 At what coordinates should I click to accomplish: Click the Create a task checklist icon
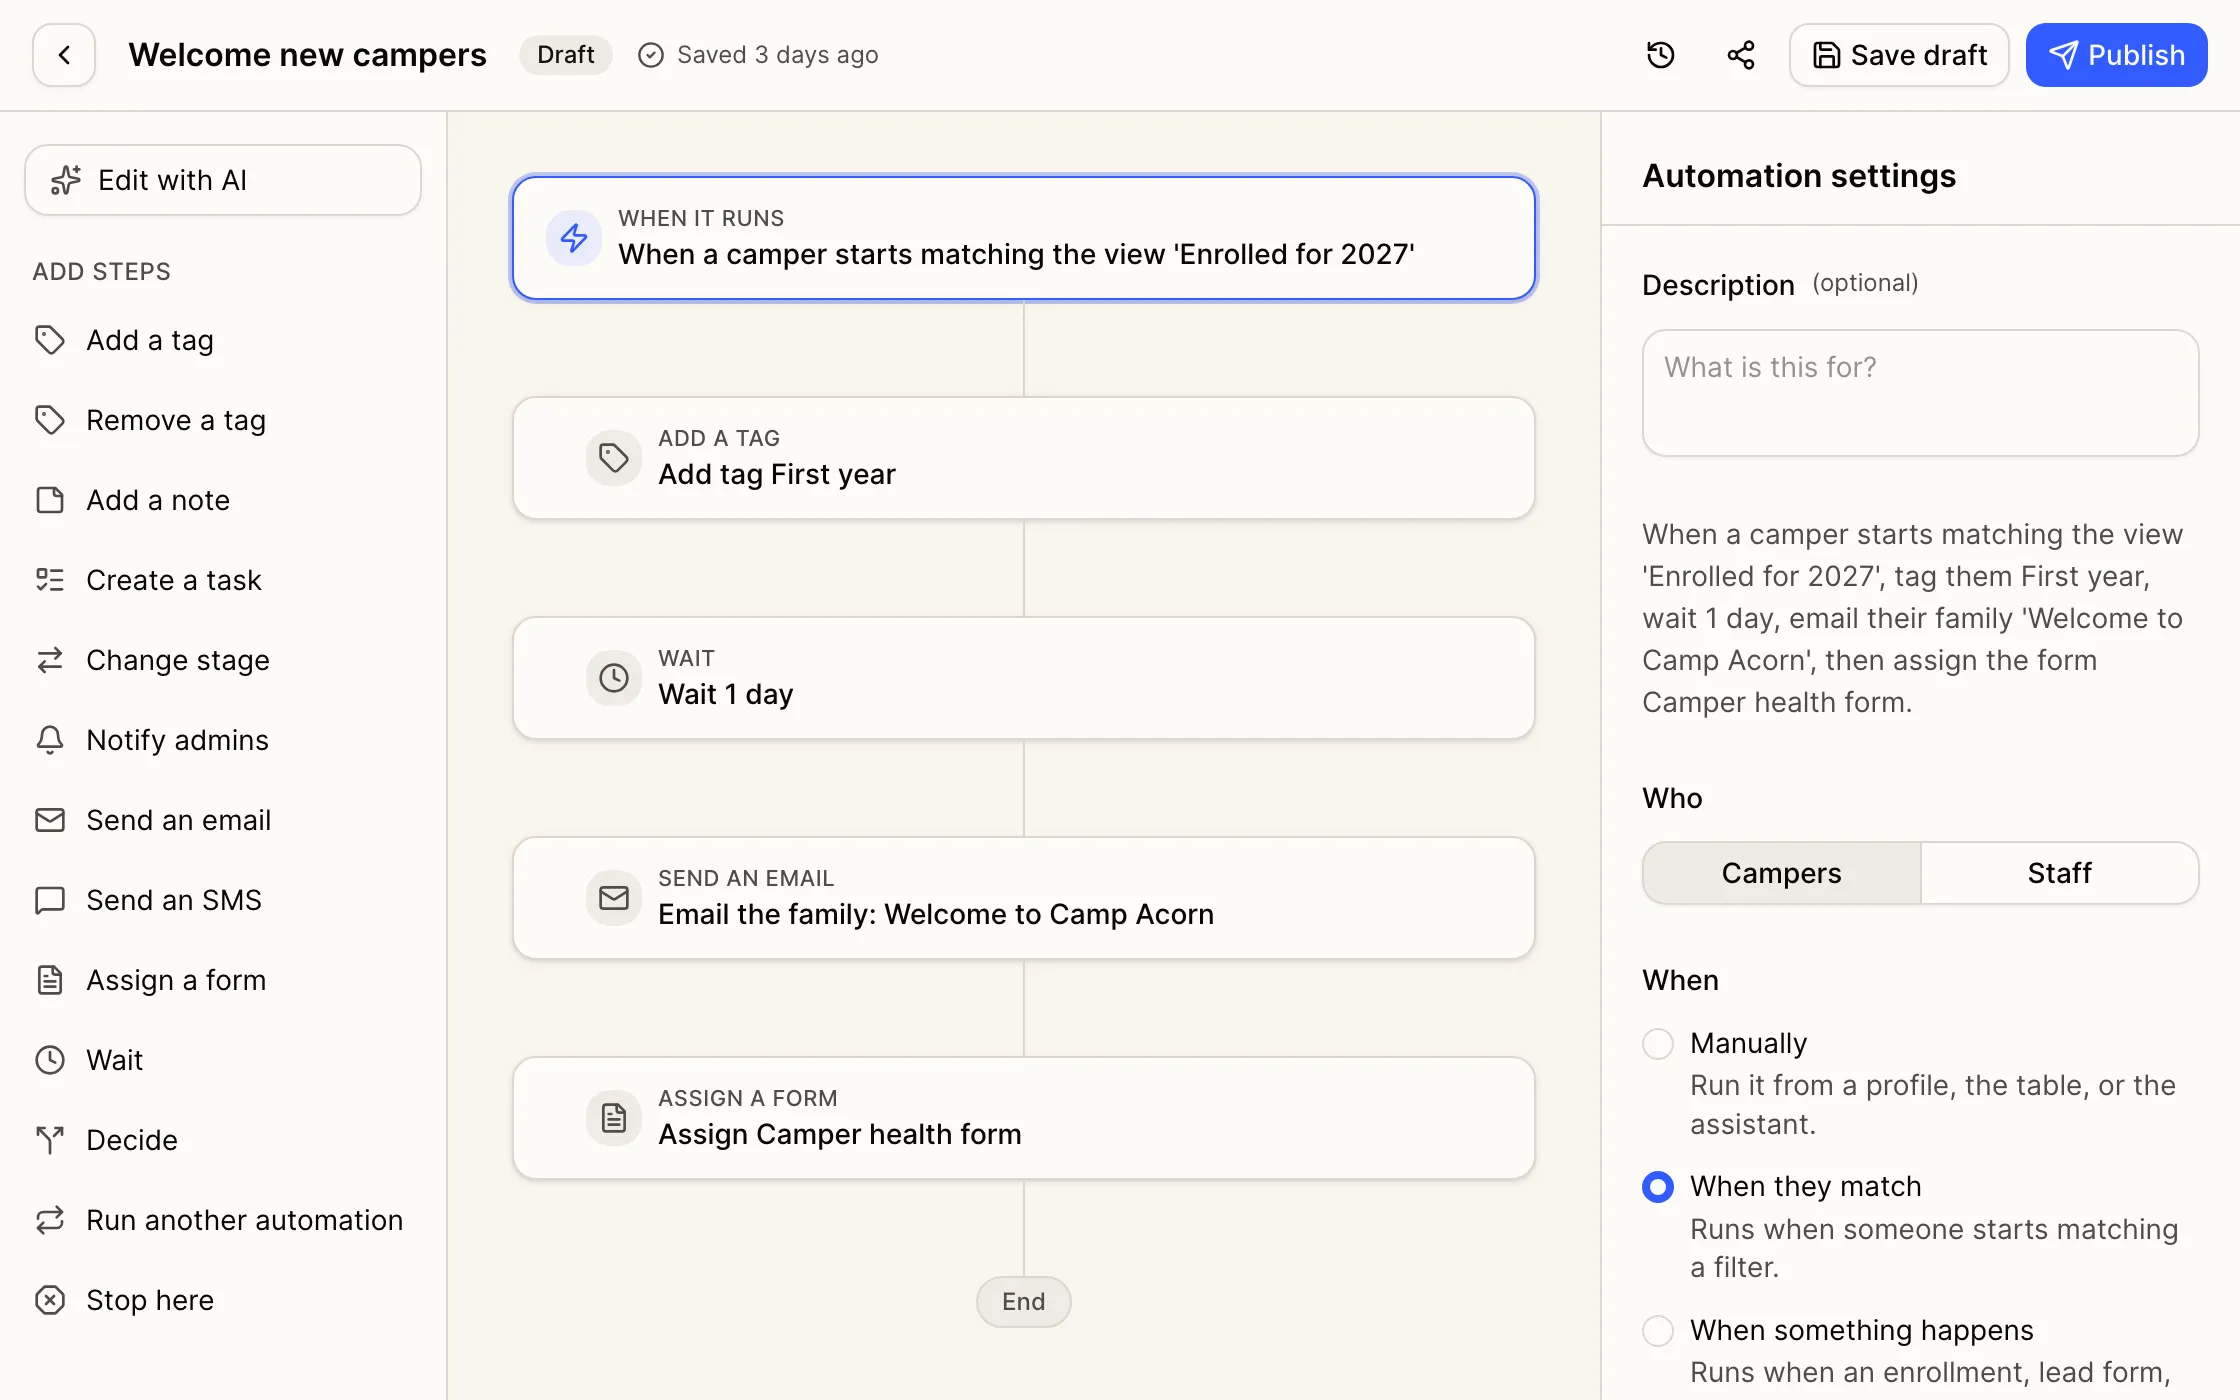click(x=50, y=580)
